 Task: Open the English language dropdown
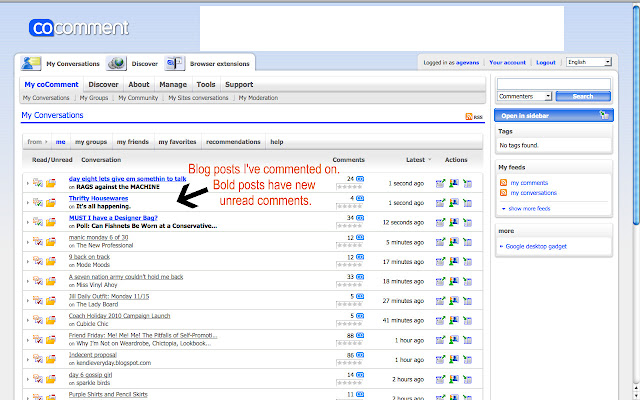pyautogui.click(x=589, y=62)
